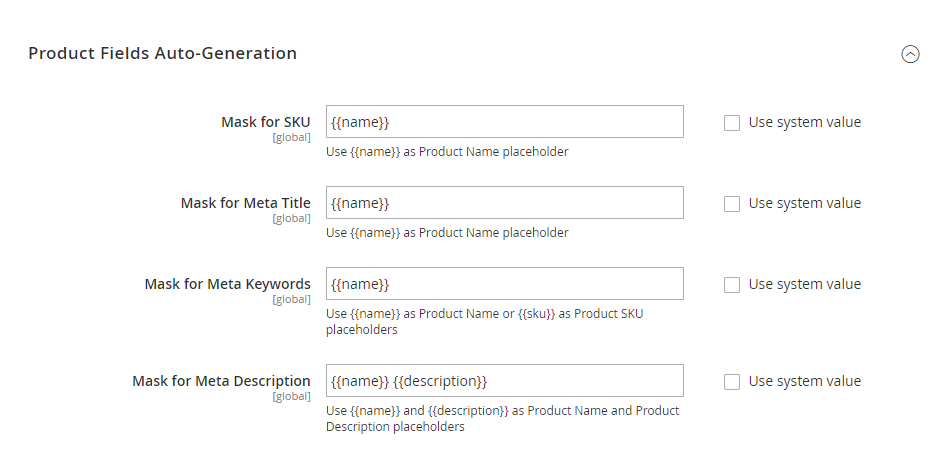Check Use system value box for Meta Keywords
Viewport: 939px width, 455px height.
732,285
